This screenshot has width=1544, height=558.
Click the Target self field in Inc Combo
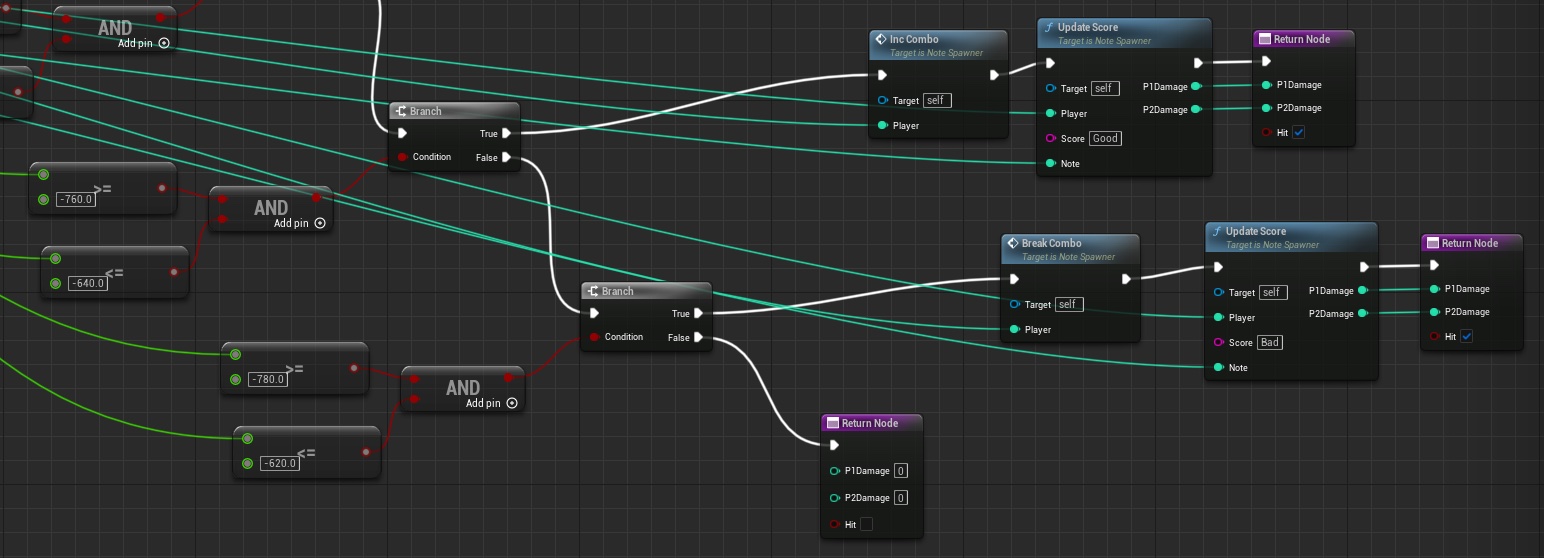click(x=937, y=100)
